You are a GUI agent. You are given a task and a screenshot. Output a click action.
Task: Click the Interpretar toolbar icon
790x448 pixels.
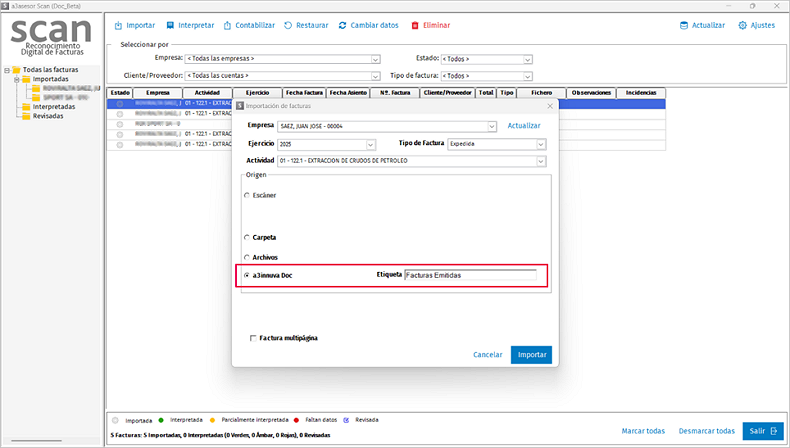point(170,25)
